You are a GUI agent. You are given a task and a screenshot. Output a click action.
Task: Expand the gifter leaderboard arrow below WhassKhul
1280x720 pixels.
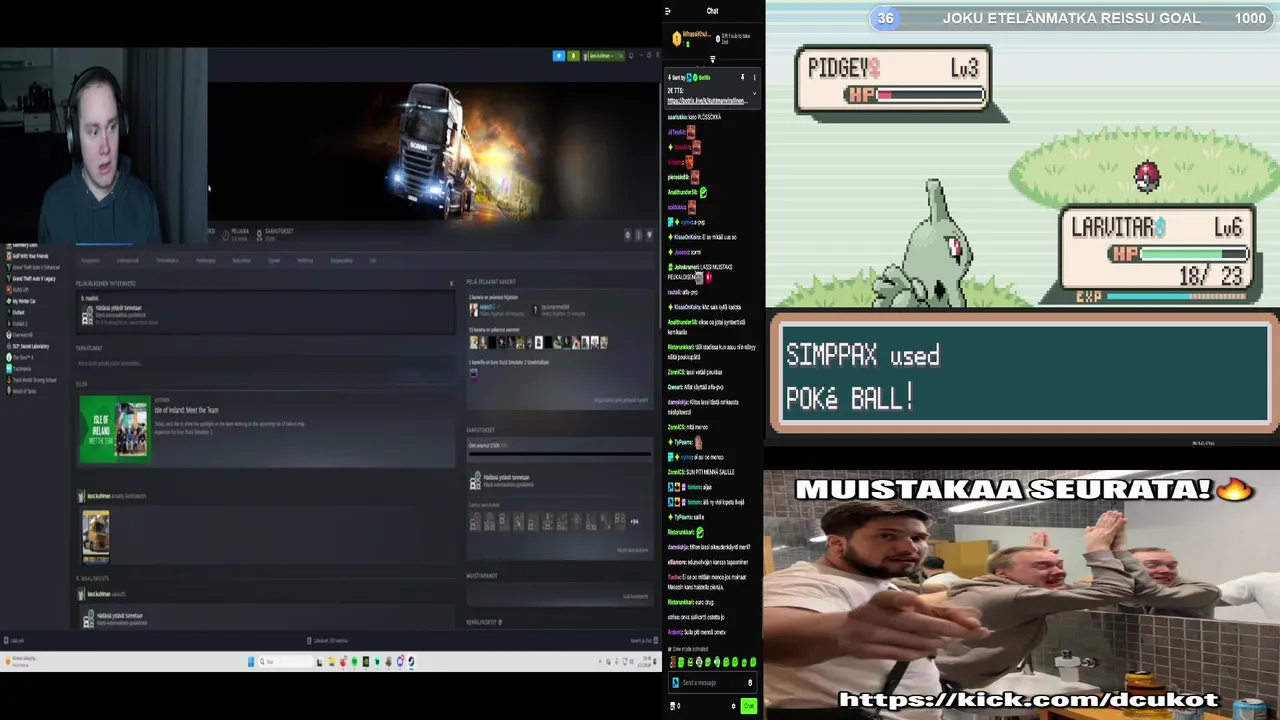(712, 60)
